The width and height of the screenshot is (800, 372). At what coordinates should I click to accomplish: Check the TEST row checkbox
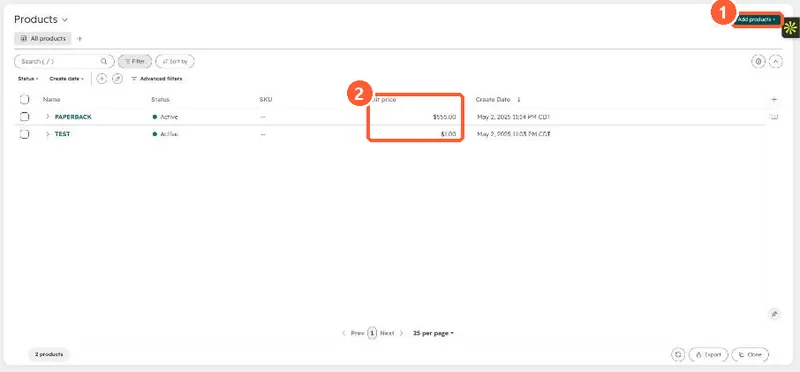(24, 134)
